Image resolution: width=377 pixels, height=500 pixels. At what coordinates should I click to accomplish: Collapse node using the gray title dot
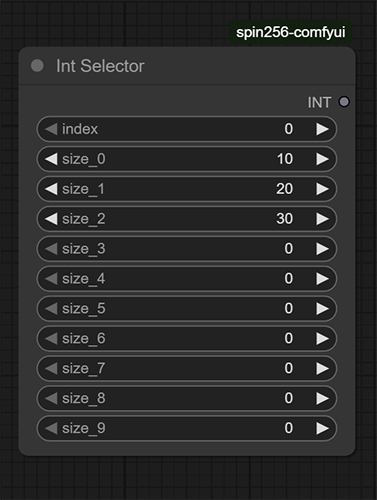(37, 66)
